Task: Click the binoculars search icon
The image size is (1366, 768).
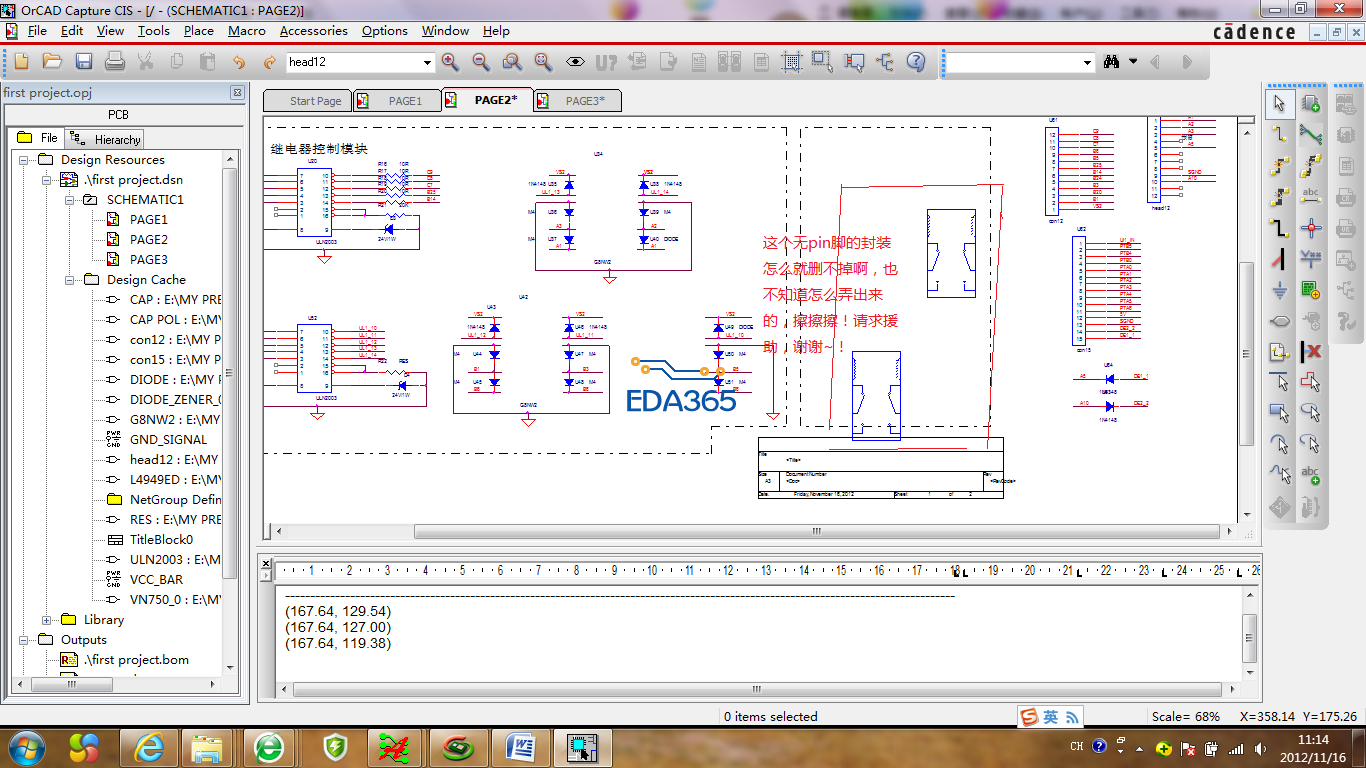Action: (1111, 62)
